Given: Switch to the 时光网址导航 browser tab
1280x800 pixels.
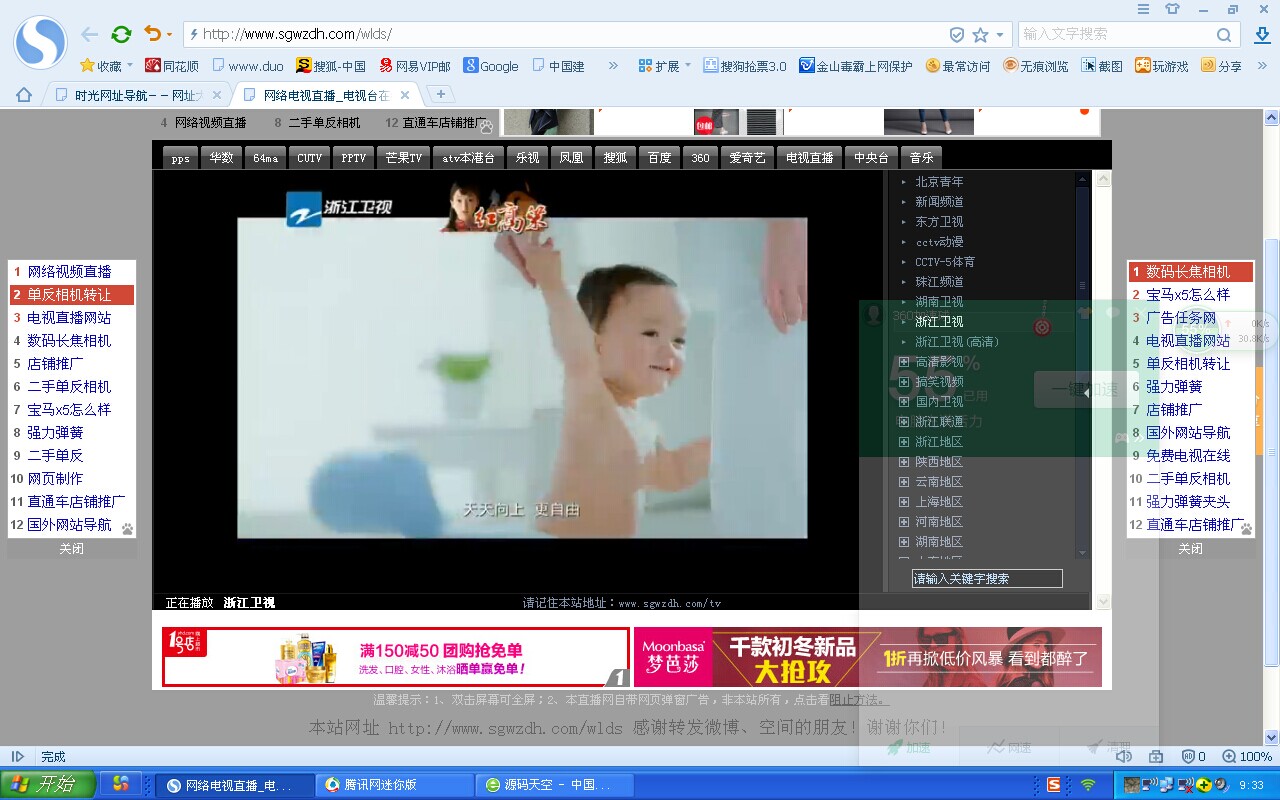Looking at the screenshot, I should point(130,96).
